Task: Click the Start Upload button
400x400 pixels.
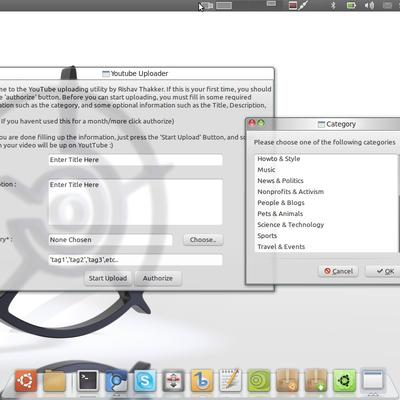Action: tap(108, 278)
